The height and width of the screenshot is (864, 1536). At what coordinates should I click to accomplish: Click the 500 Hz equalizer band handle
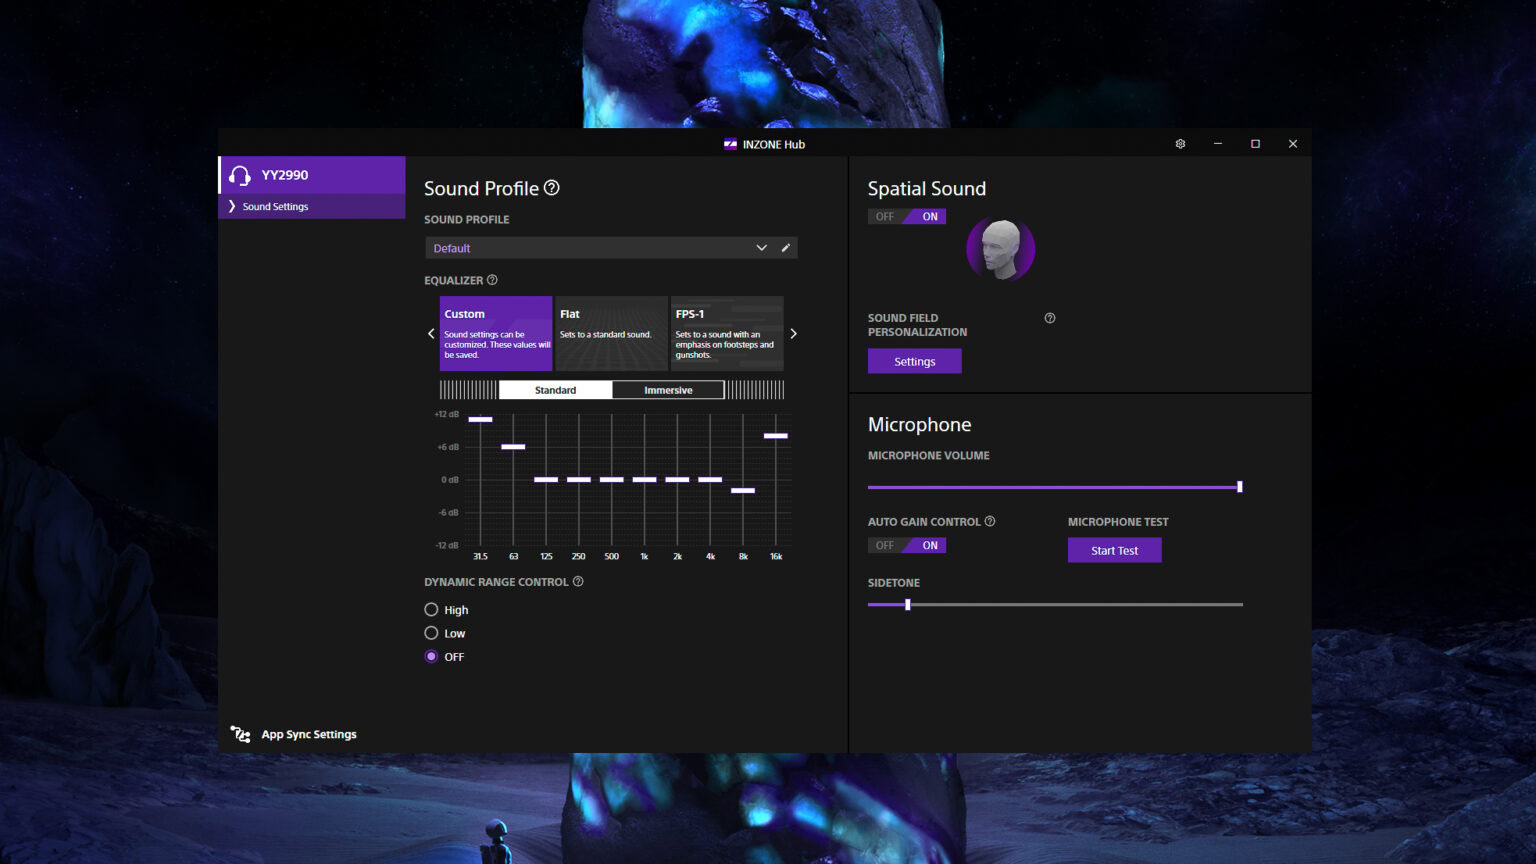click(x=612, y=480)
